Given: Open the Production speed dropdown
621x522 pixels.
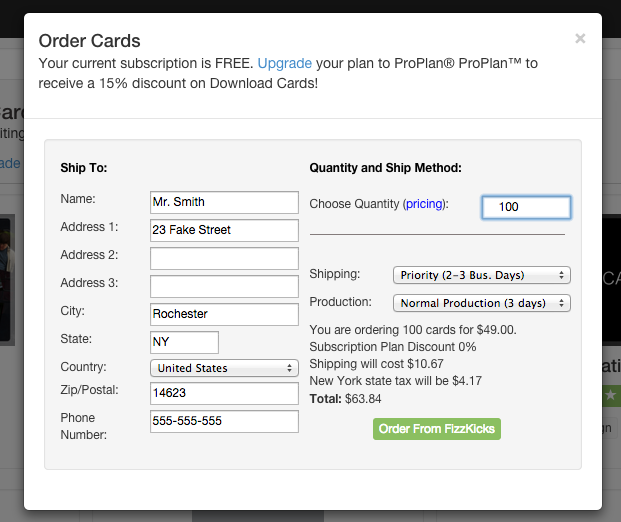Looking at the screenshot, I should 482,303.
